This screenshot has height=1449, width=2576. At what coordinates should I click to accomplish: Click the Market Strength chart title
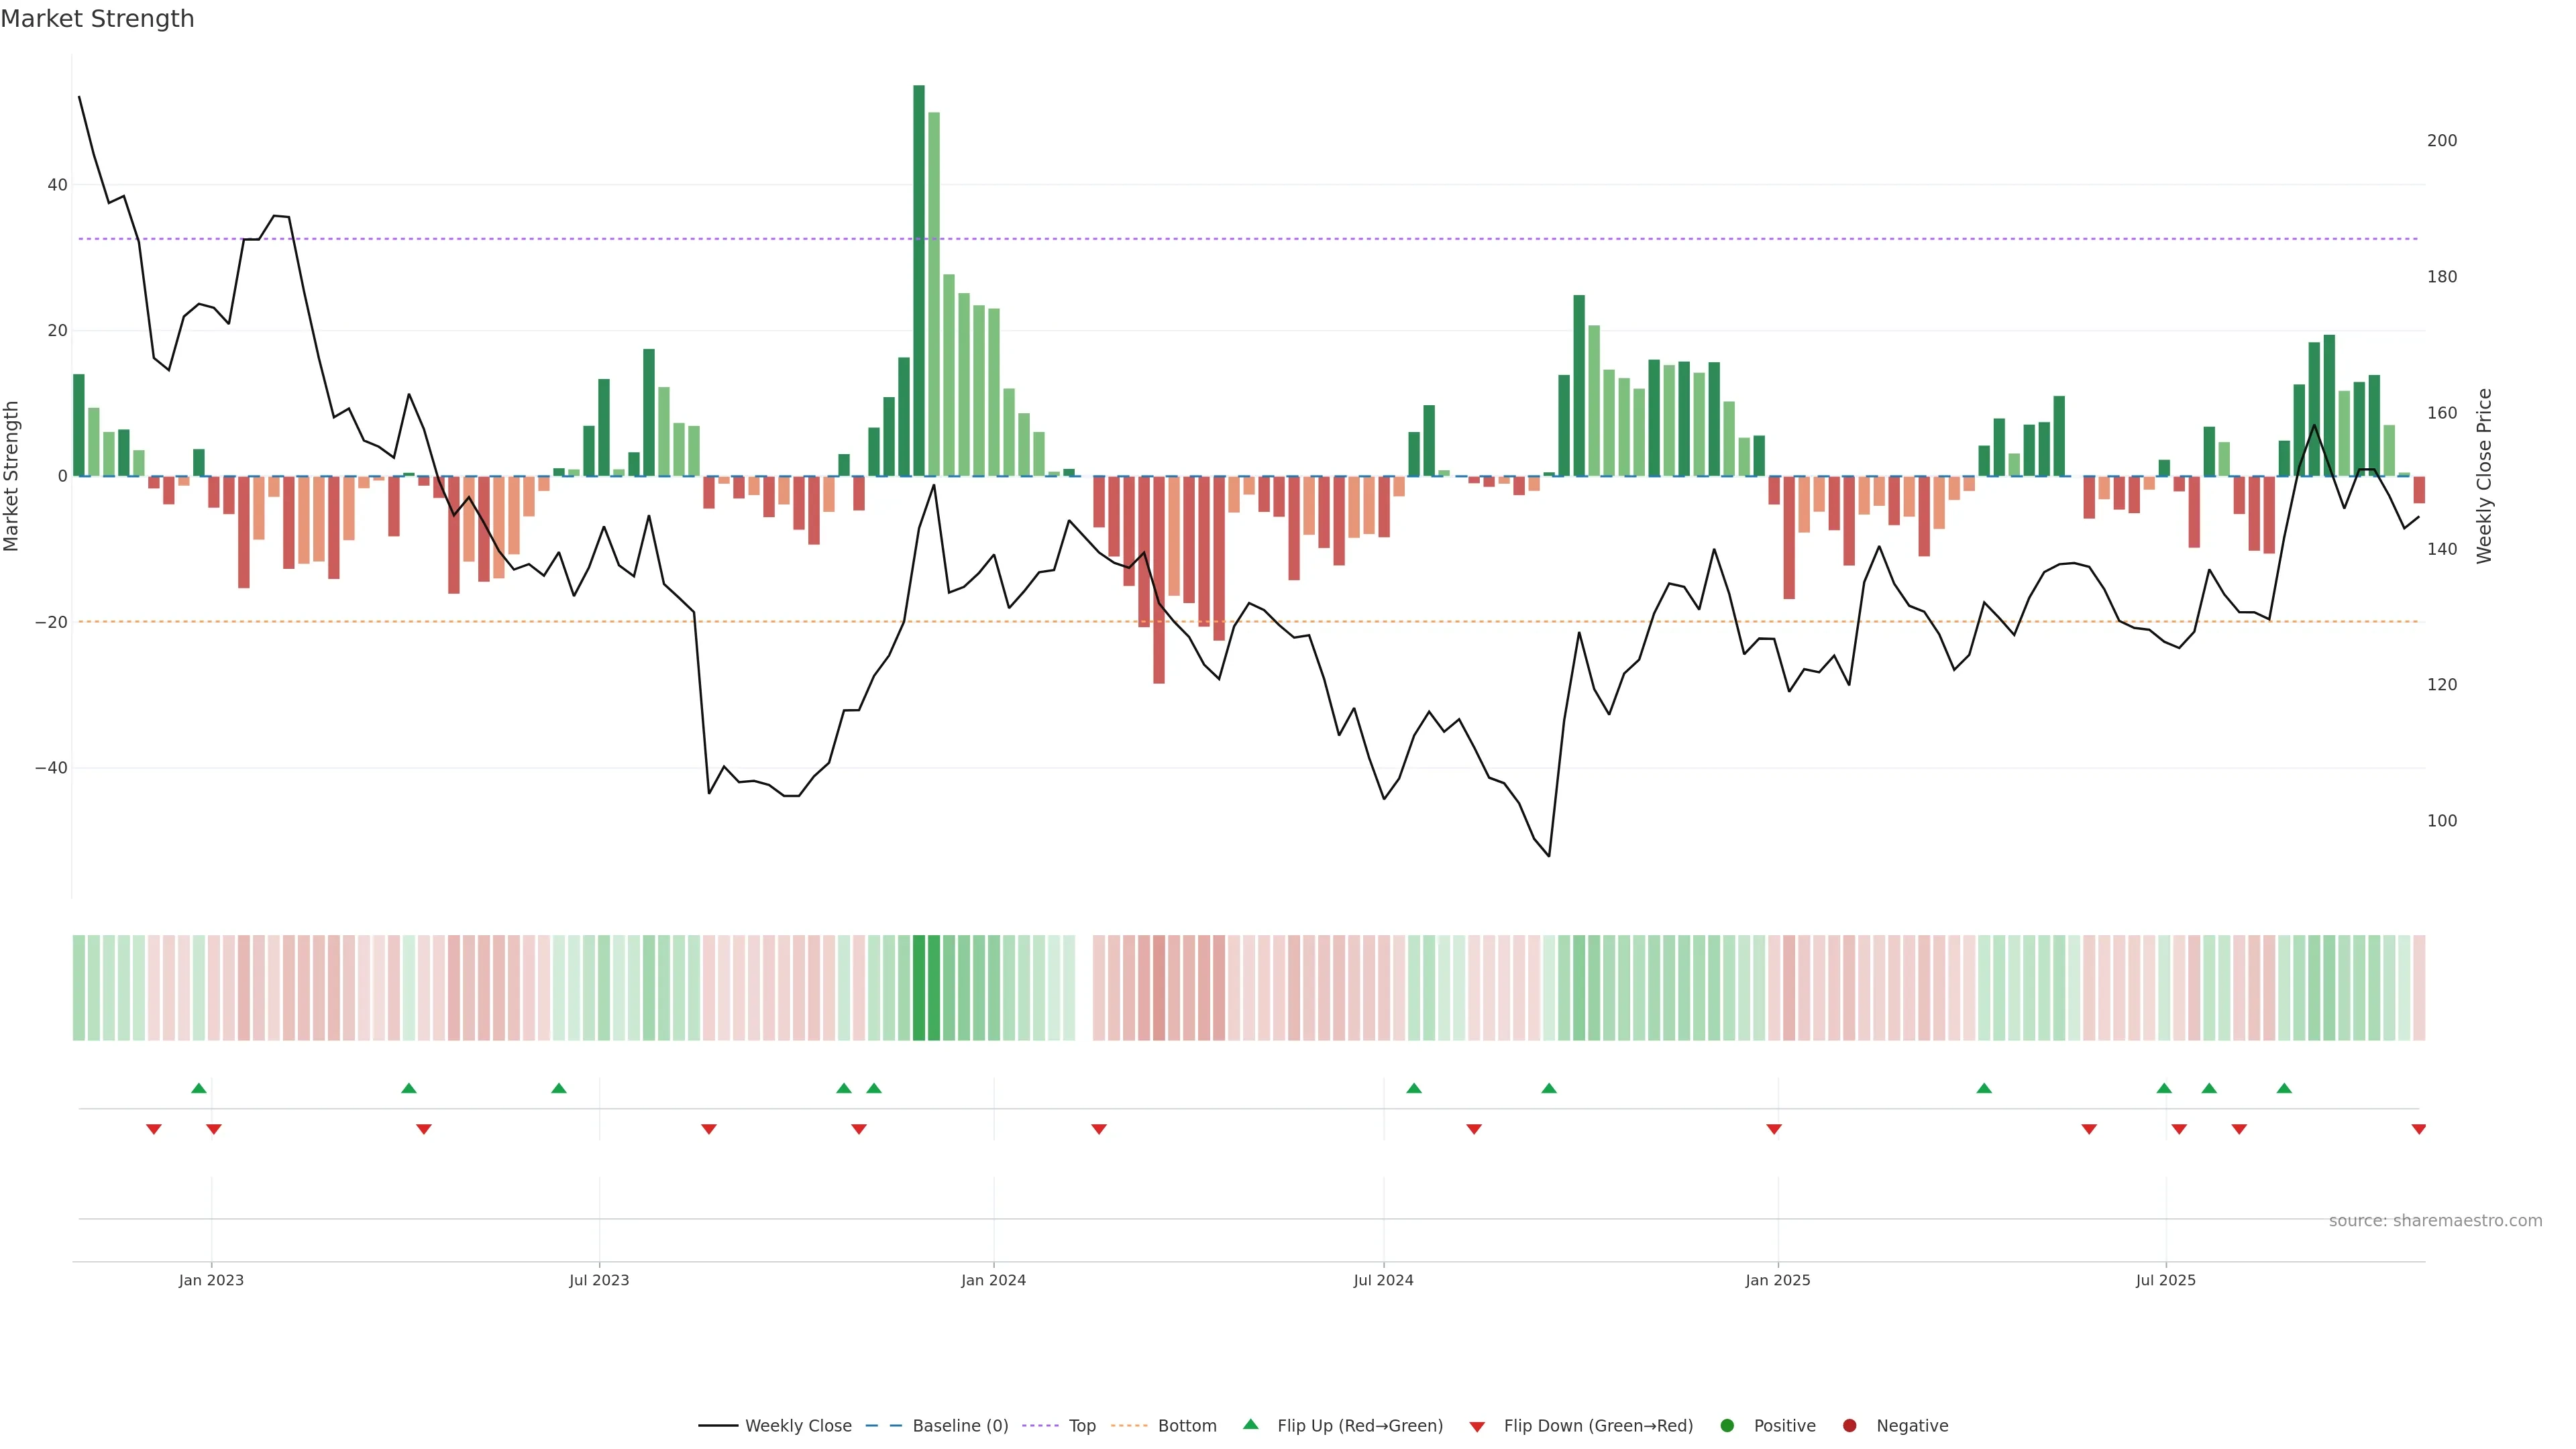[x=97, y=19]
